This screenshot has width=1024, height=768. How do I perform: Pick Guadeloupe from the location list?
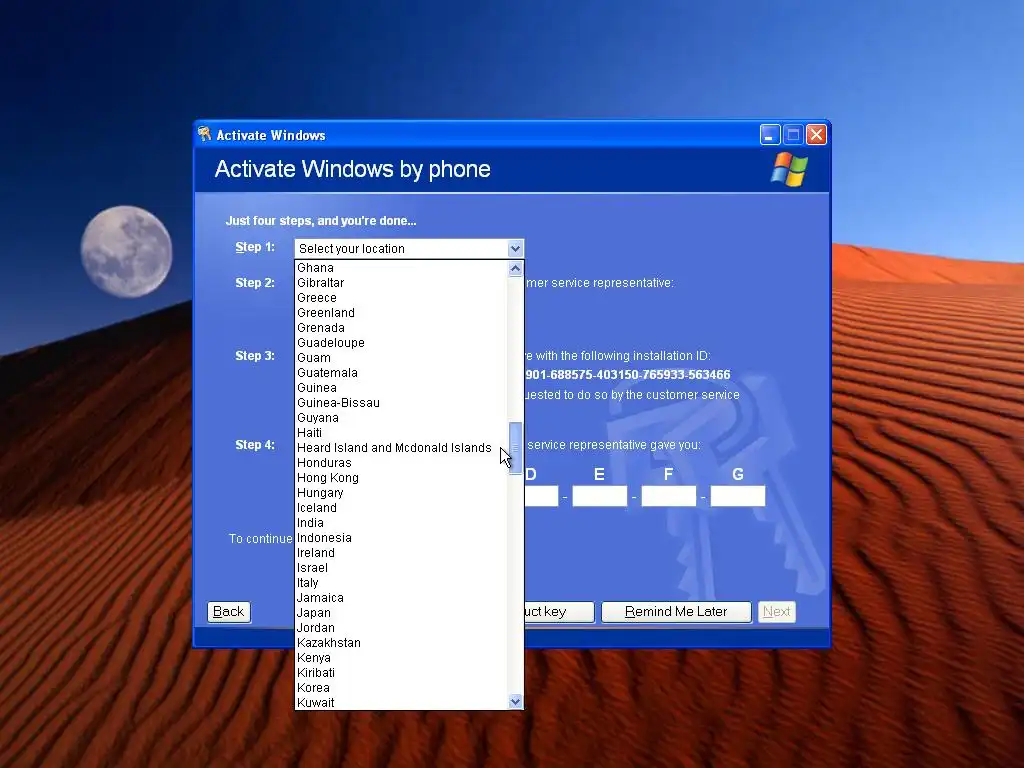pyautogui.click(x=401, y=343)
